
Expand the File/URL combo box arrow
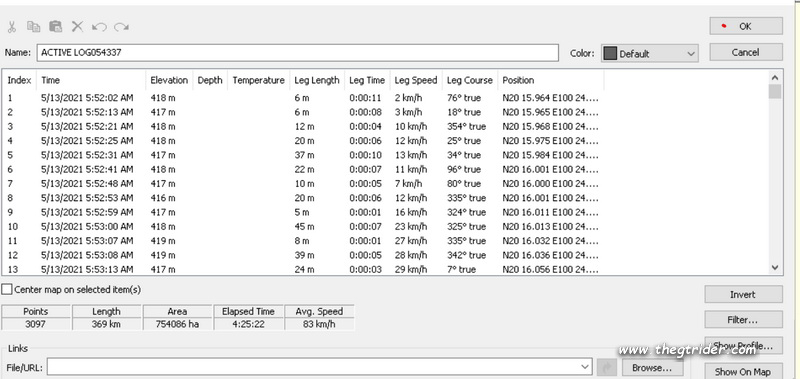pos(585,367)
